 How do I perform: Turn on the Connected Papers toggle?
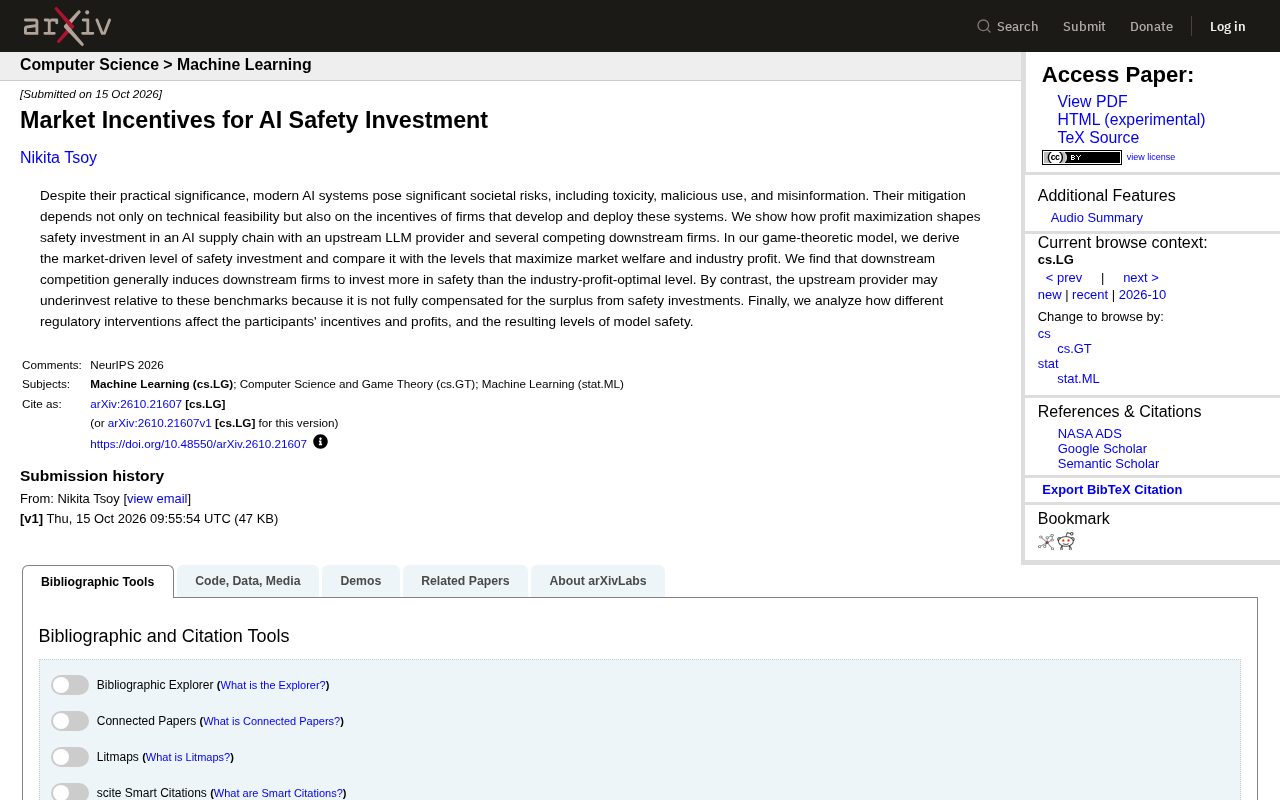pos(70,721)
